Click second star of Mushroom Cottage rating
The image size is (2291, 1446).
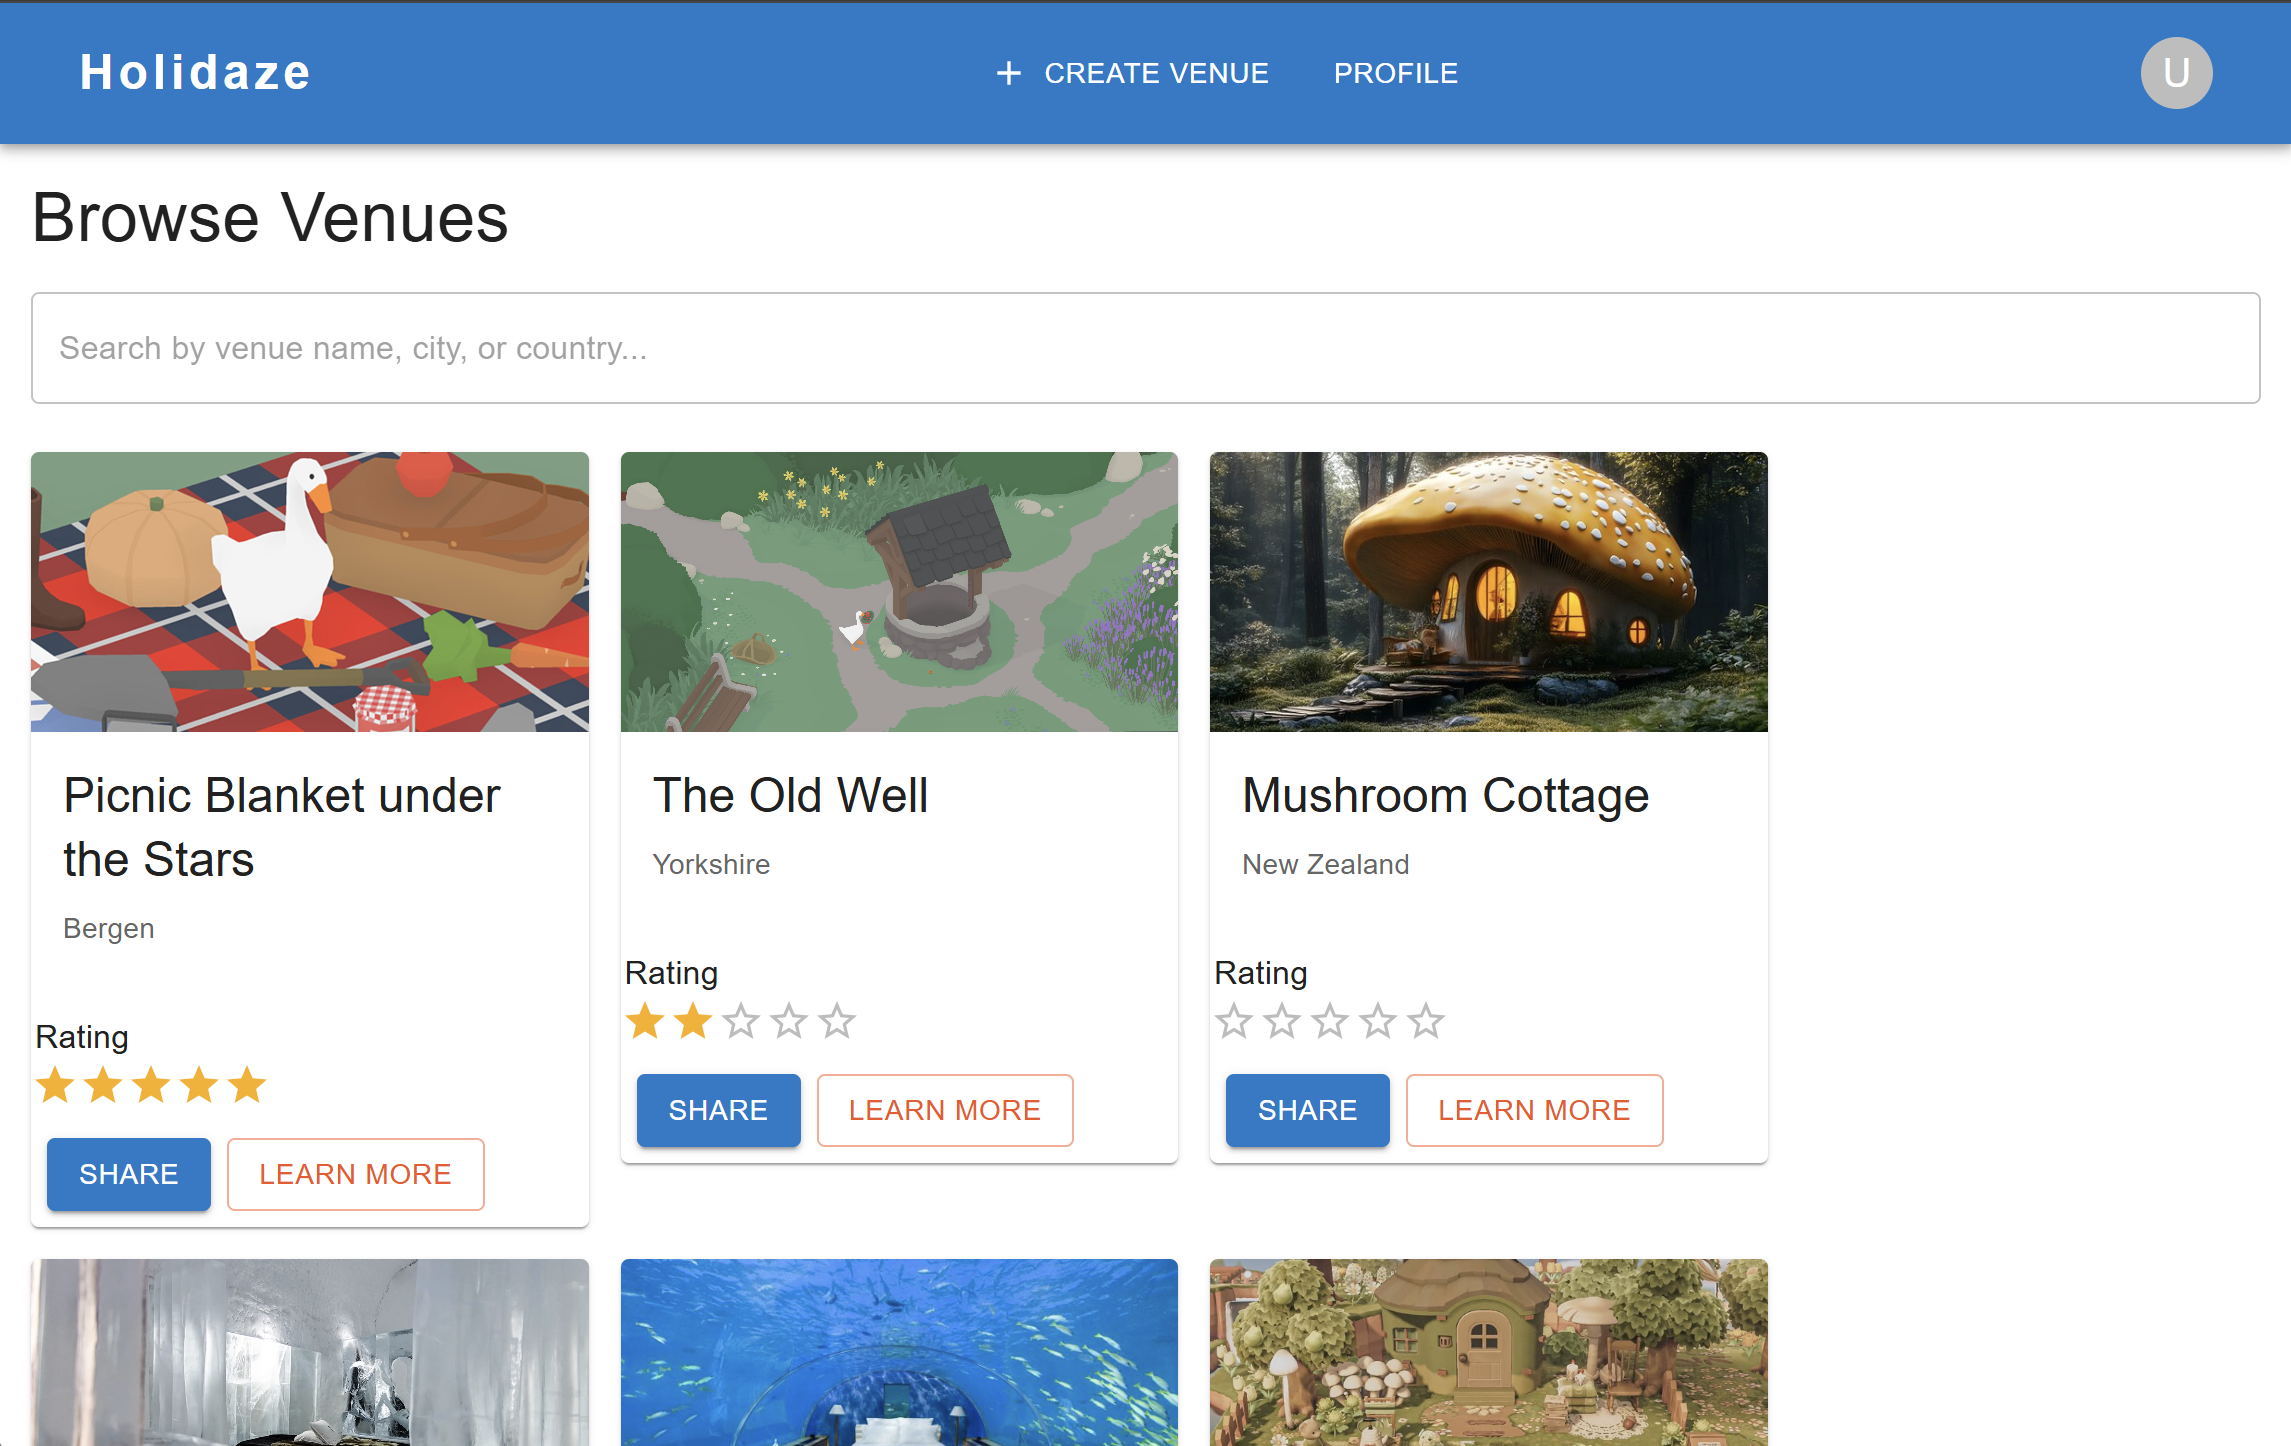[1282, 1021]
